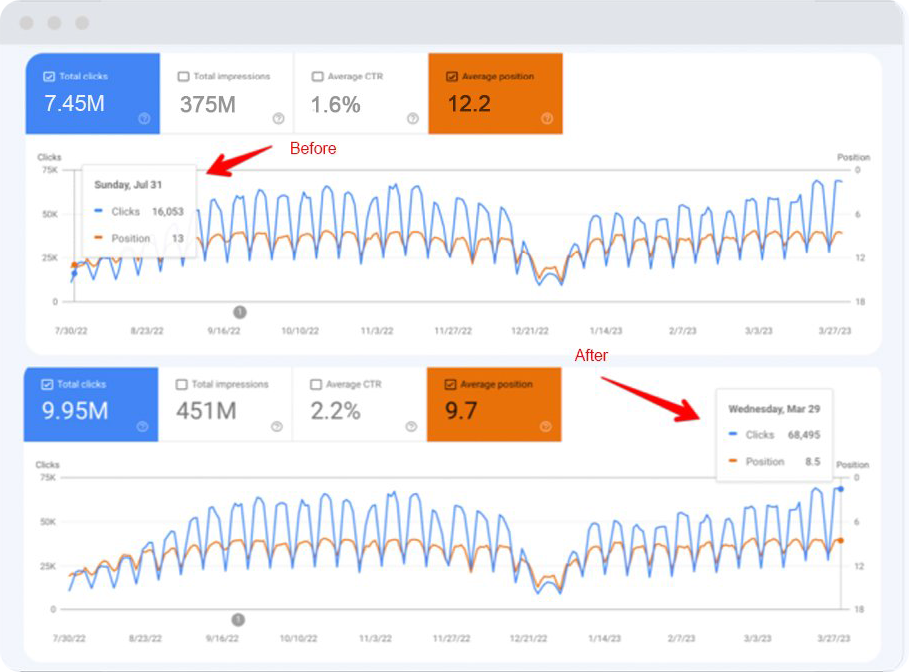Select orange position data point for Jul 31
909x672 pixels.
coord(73,265)
